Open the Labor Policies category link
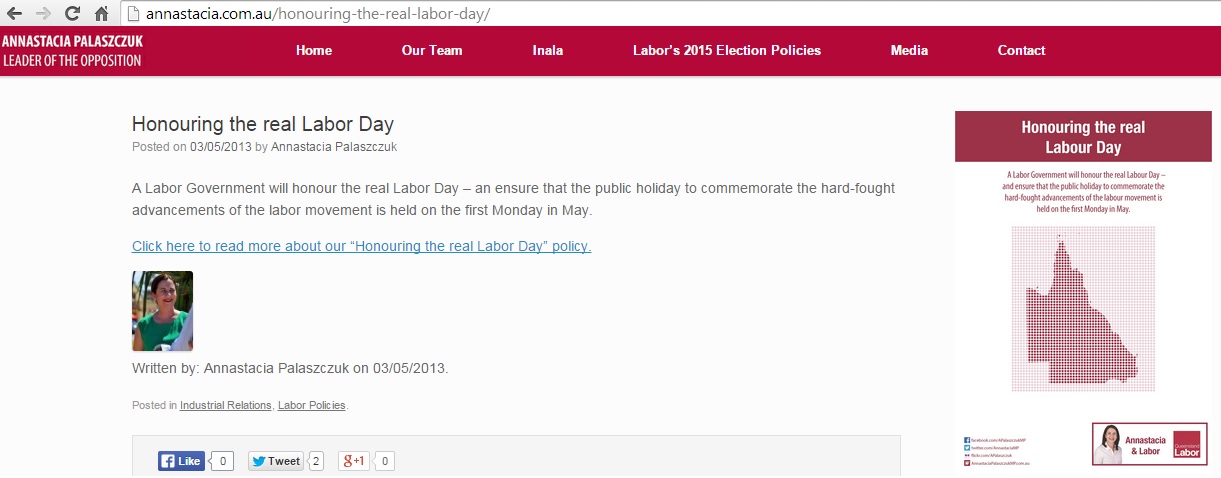 point(311,405)
